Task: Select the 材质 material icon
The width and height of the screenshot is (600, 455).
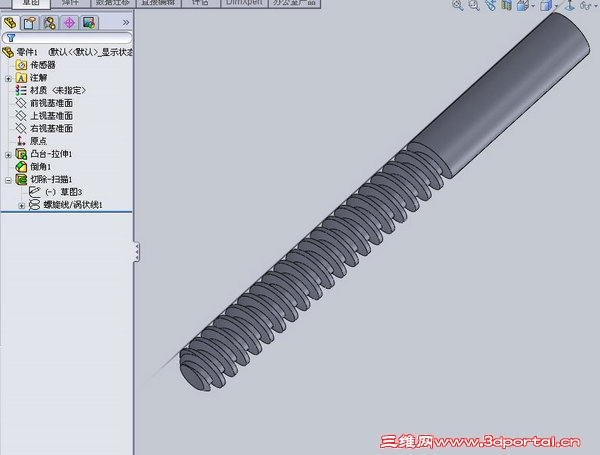Action: coord(21,90)
